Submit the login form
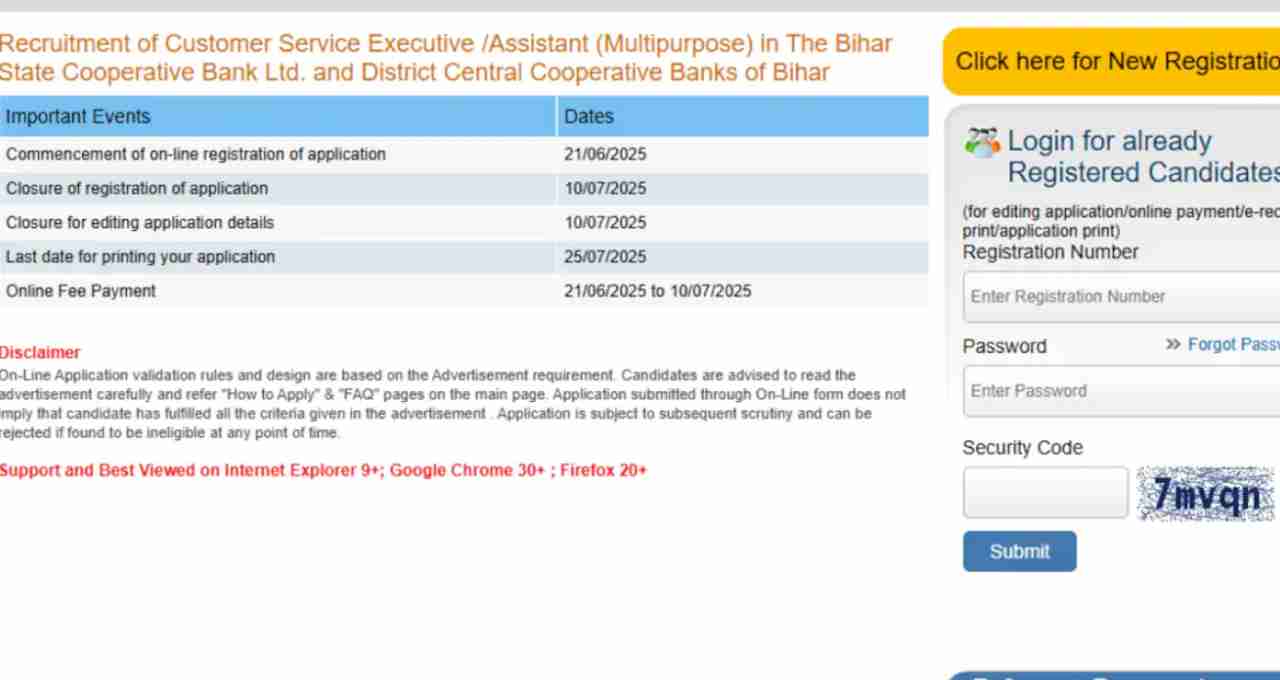1280x680 pixels. click(1019, 551)
